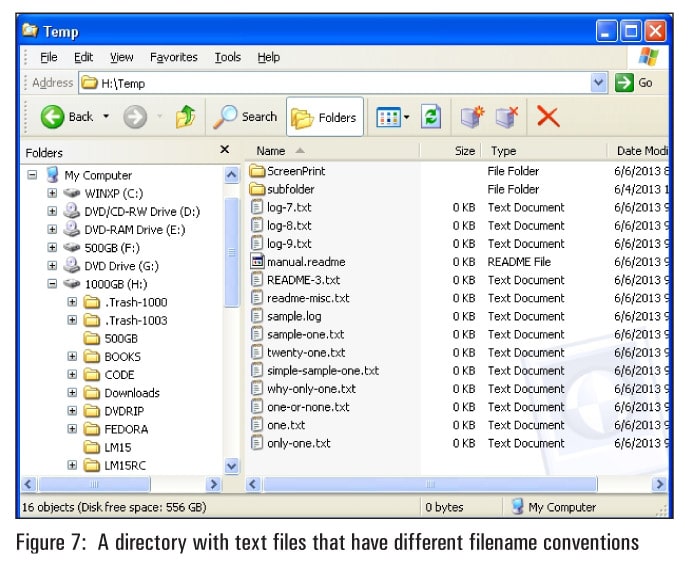This screenshot has width=700, height=580.
Task: Expand the BOOKS folder in tree
Action: click(x=72, y=357)
